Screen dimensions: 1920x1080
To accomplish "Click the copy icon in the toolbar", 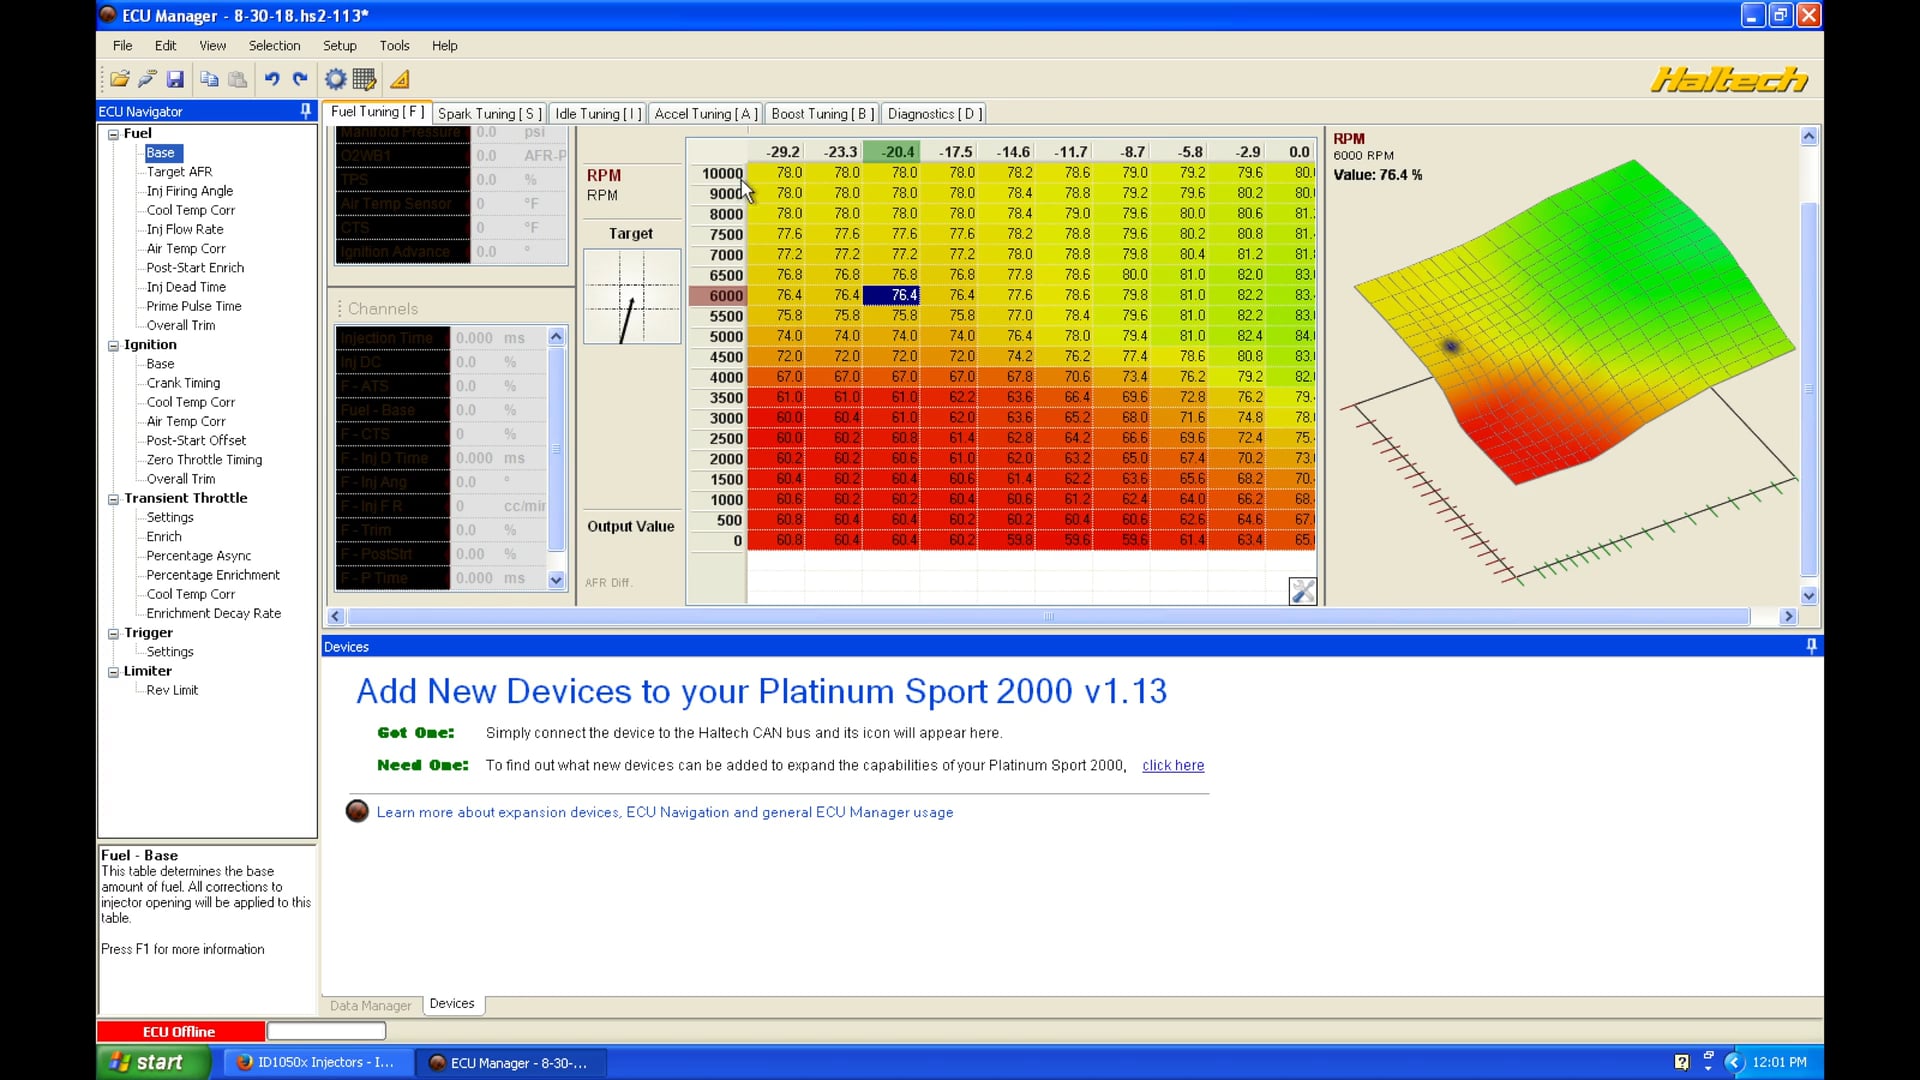I will point(209,79).
